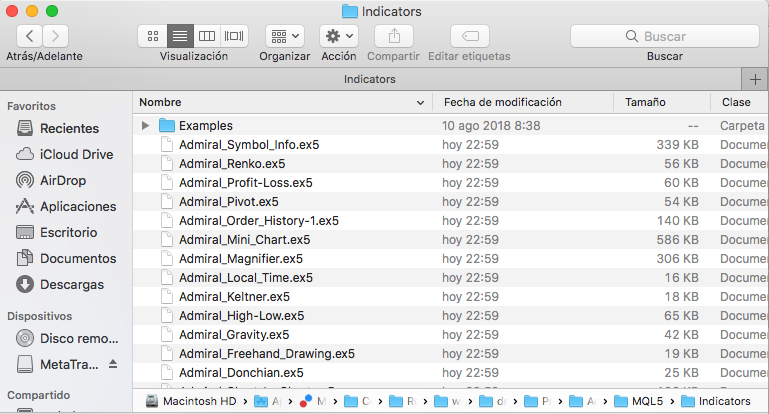
Task: Add a new tab with plus button
Action: pyautogui.click(x=755, y=79)
